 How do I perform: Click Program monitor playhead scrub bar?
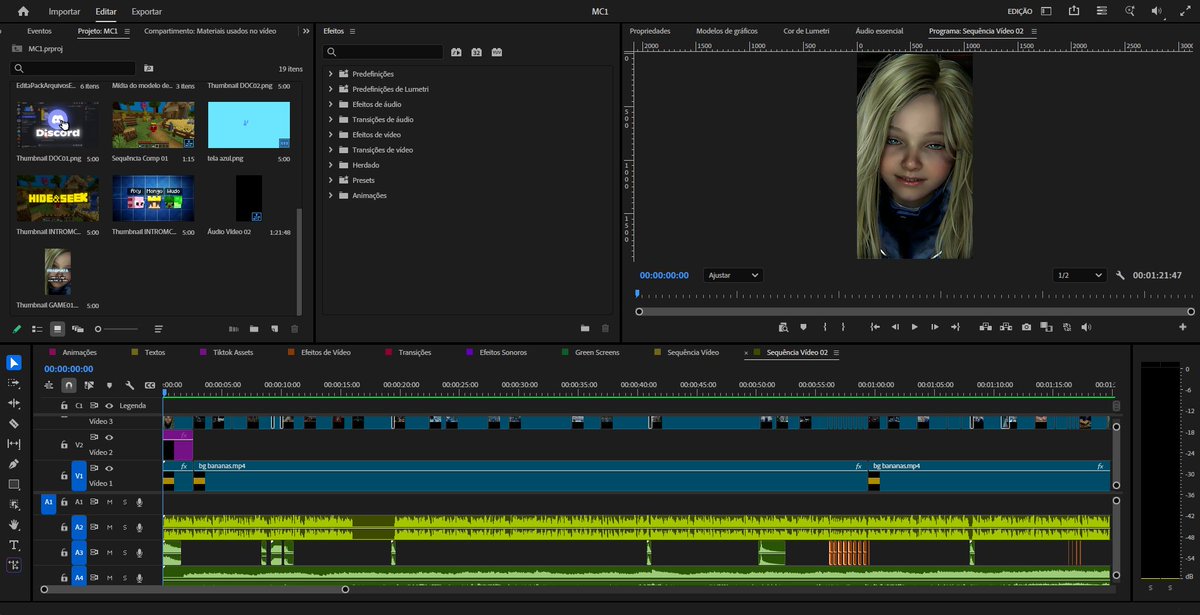pyautogui.click(x=913, y=295)
